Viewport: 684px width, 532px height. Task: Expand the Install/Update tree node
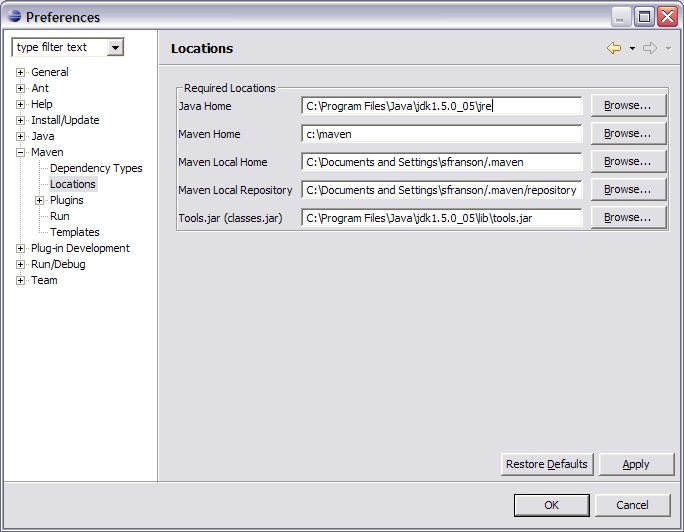pyautogui.click(x=20, y=120)
